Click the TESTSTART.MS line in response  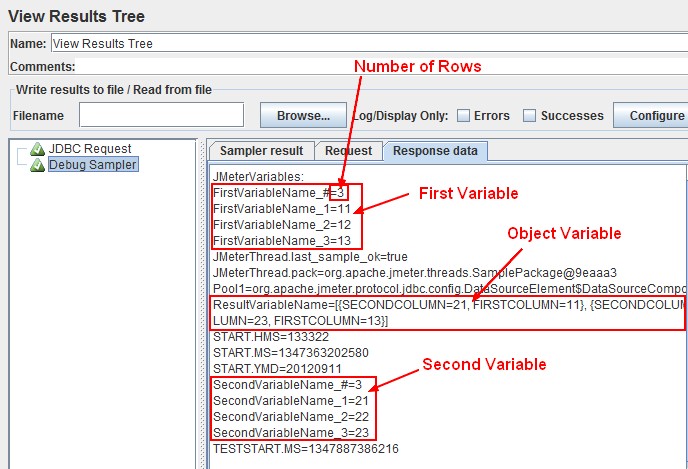[x=305, y=449]
